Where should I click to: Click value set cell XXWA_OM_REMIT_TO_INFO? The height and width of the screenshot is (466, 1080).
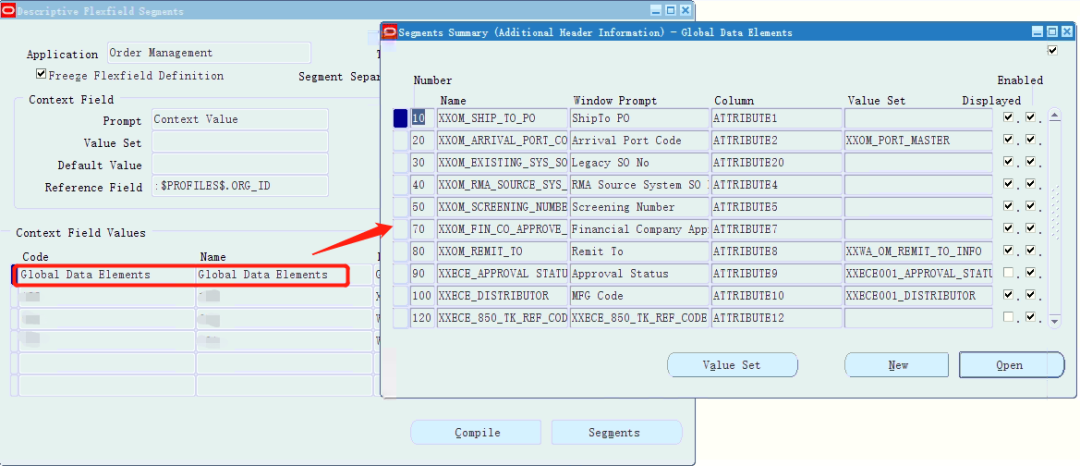point(919,251)
